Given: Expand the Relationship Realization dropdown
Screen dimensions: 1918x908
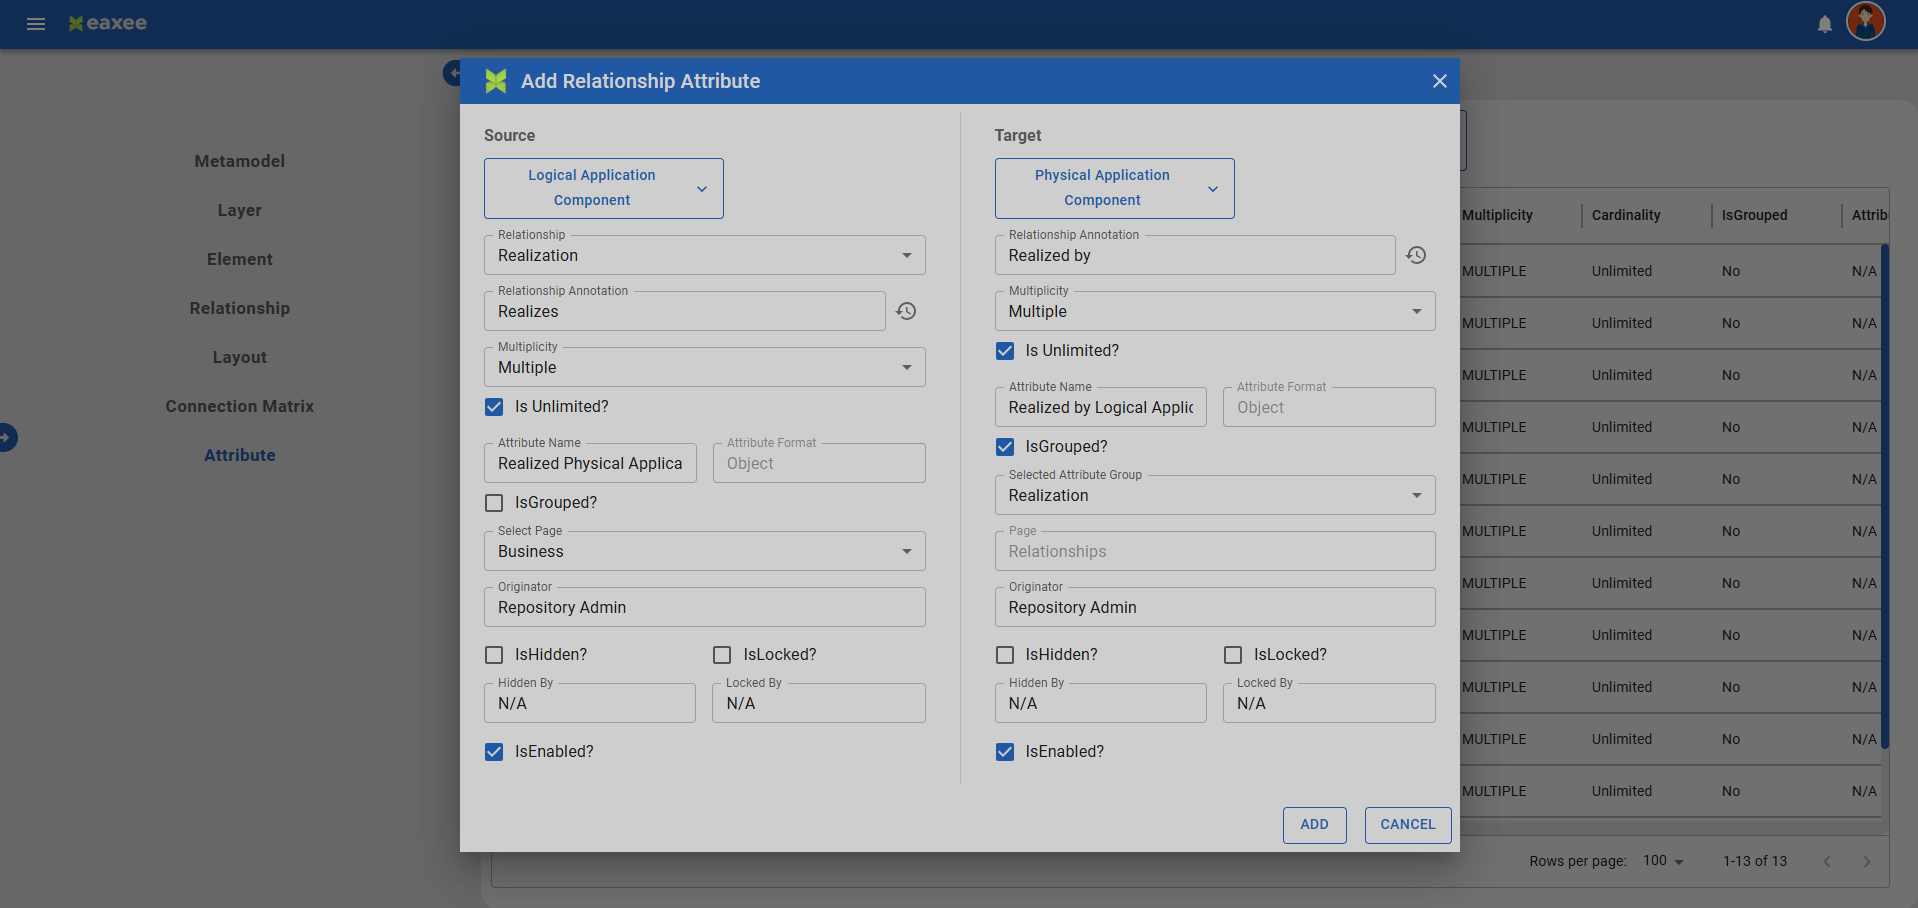Looking at the screenshot, I should [x=705, y=255].
